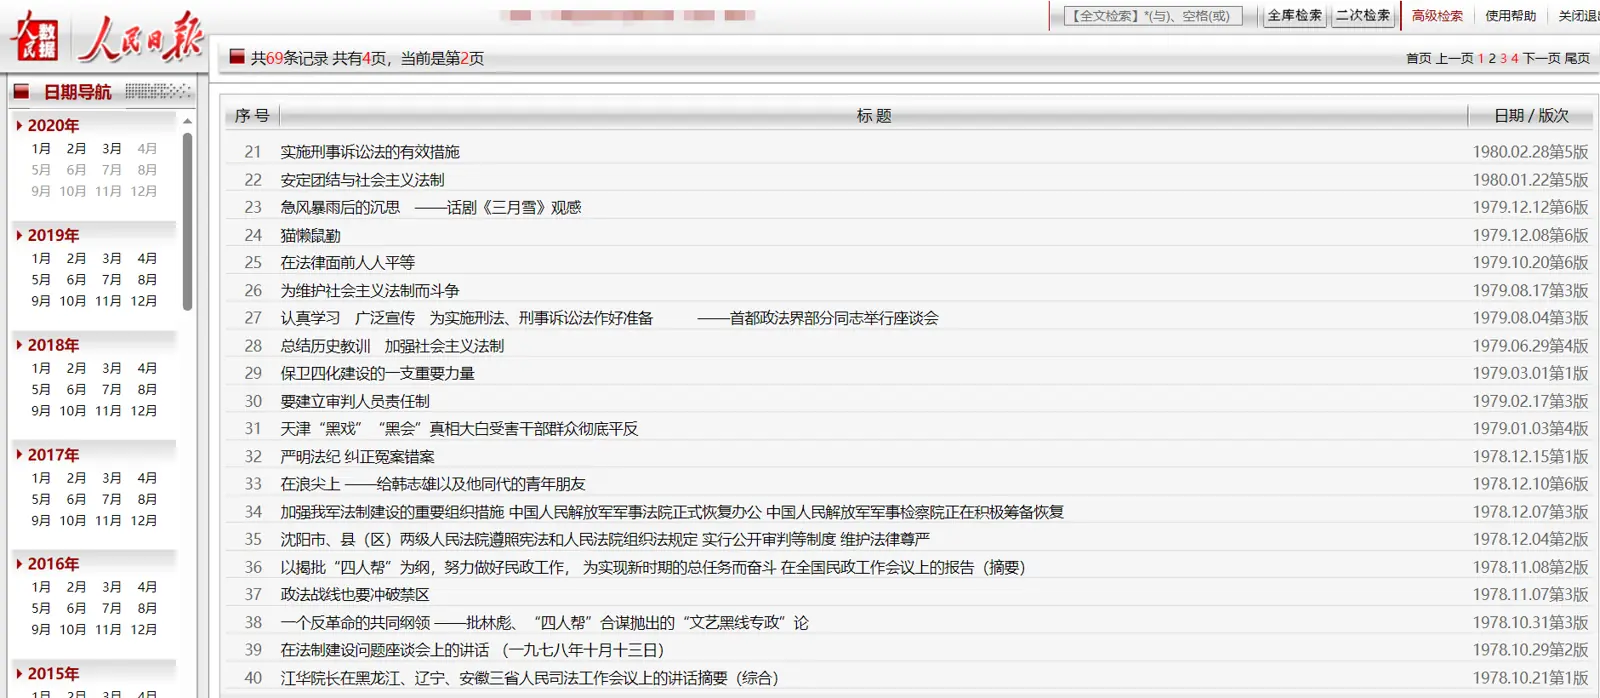Image resolution: width=1600 pixels, height=698 pixels.
Task: Click the date navigation scrollbar thumb
Action: coord(187,221)
